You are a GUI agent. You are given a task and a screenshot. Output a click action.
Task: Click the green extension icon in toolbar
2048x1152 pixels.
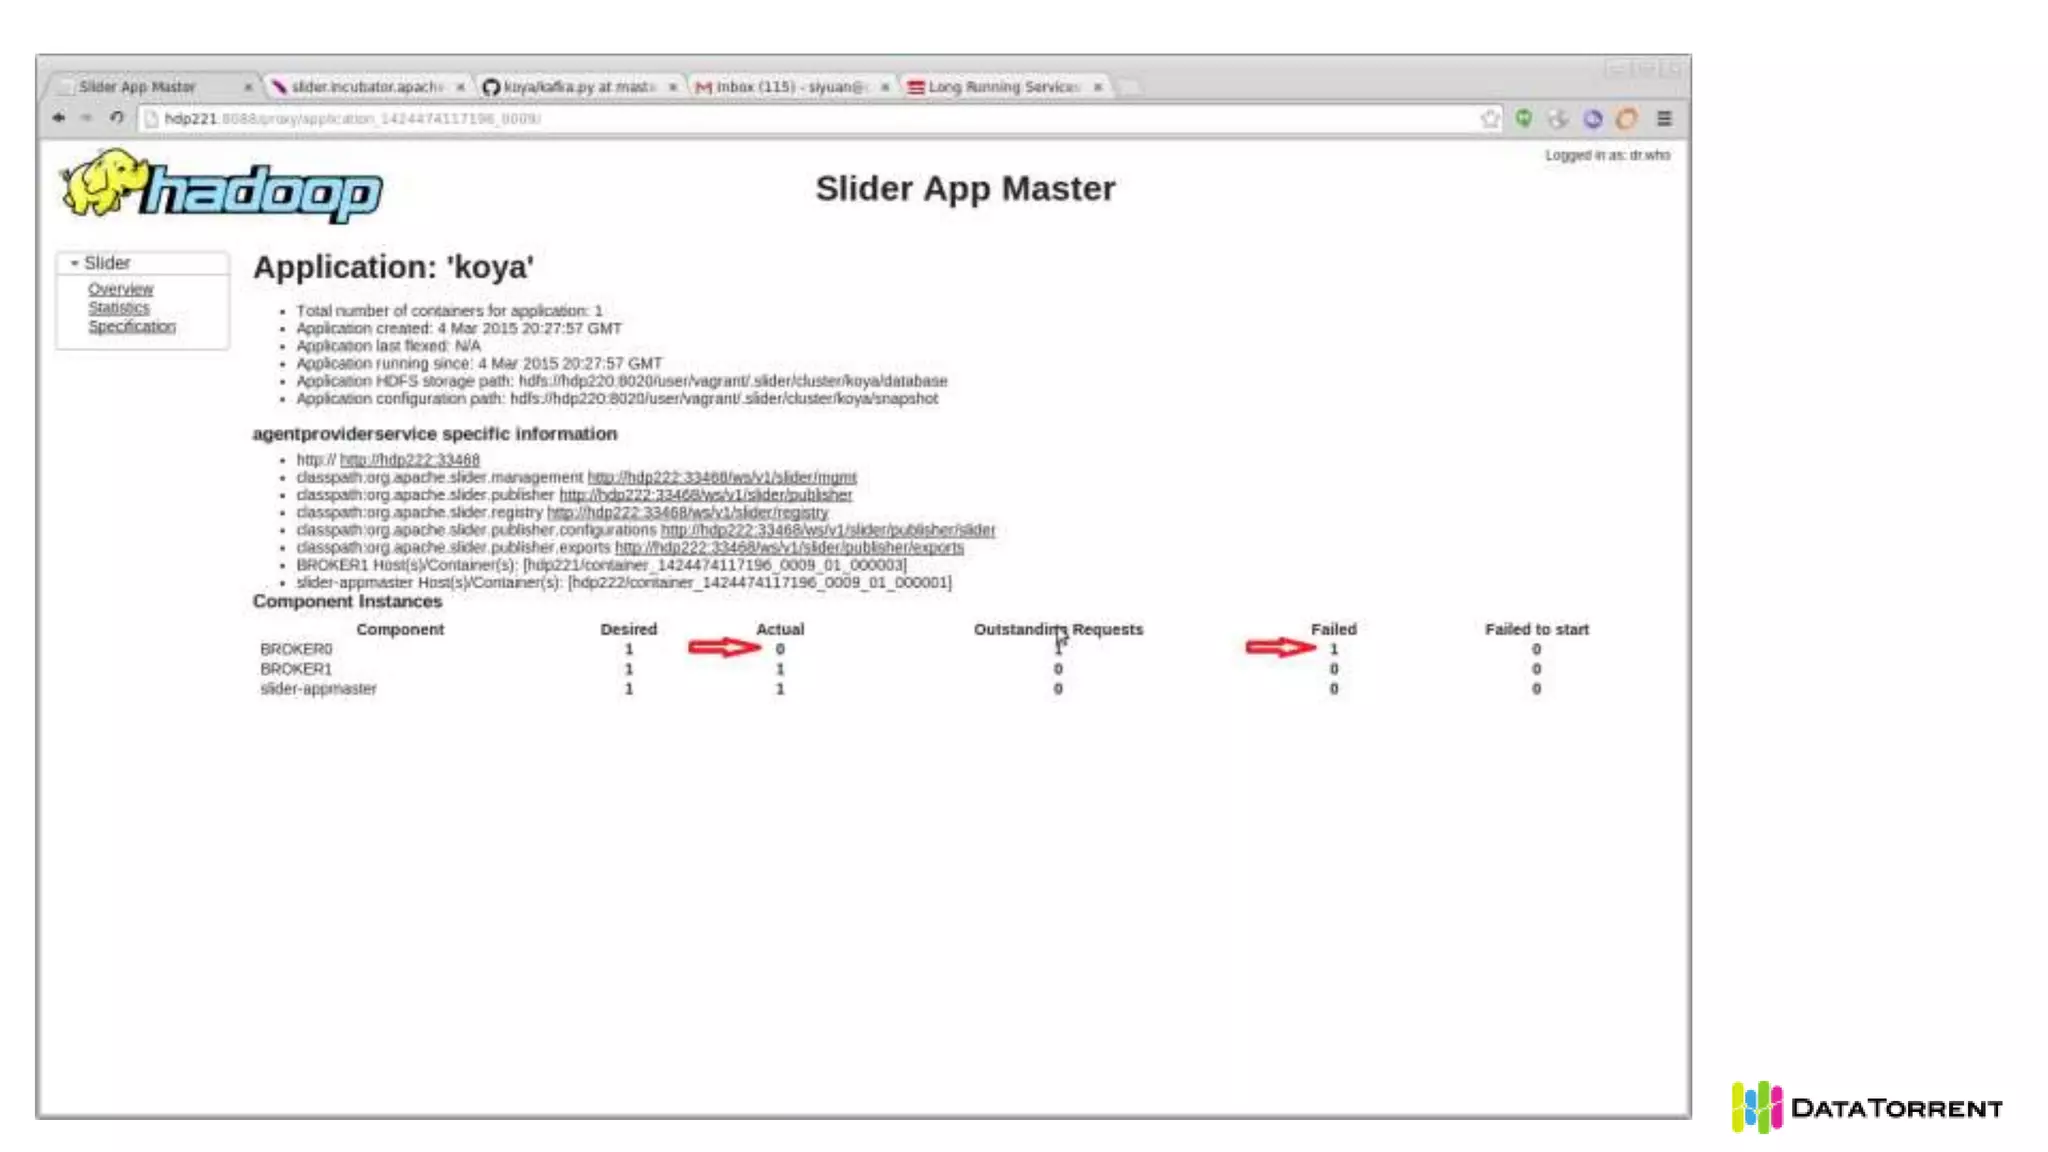coord(1523,119)
